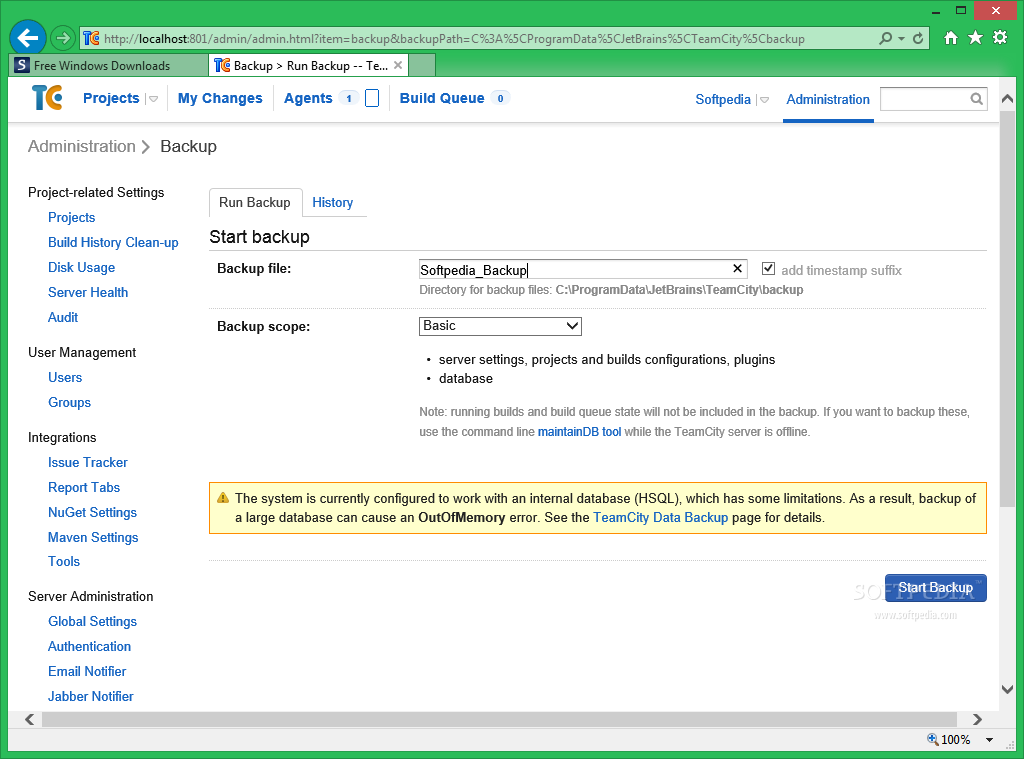Click the TeamCity logo icon
The height and width of the screenshot is (759, 1024).
coord(47,97)
